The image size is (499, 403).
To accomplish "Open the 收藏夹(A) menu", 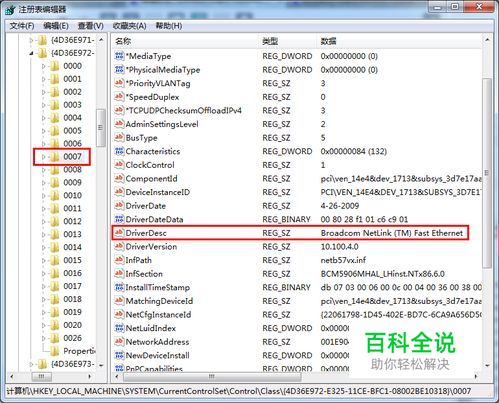I will point(130,26).
